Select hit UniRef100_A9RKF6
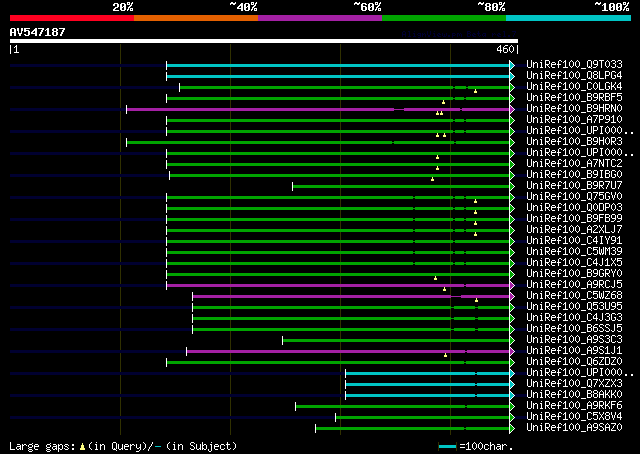Screen dimensions: 640x454 point(574,406)
